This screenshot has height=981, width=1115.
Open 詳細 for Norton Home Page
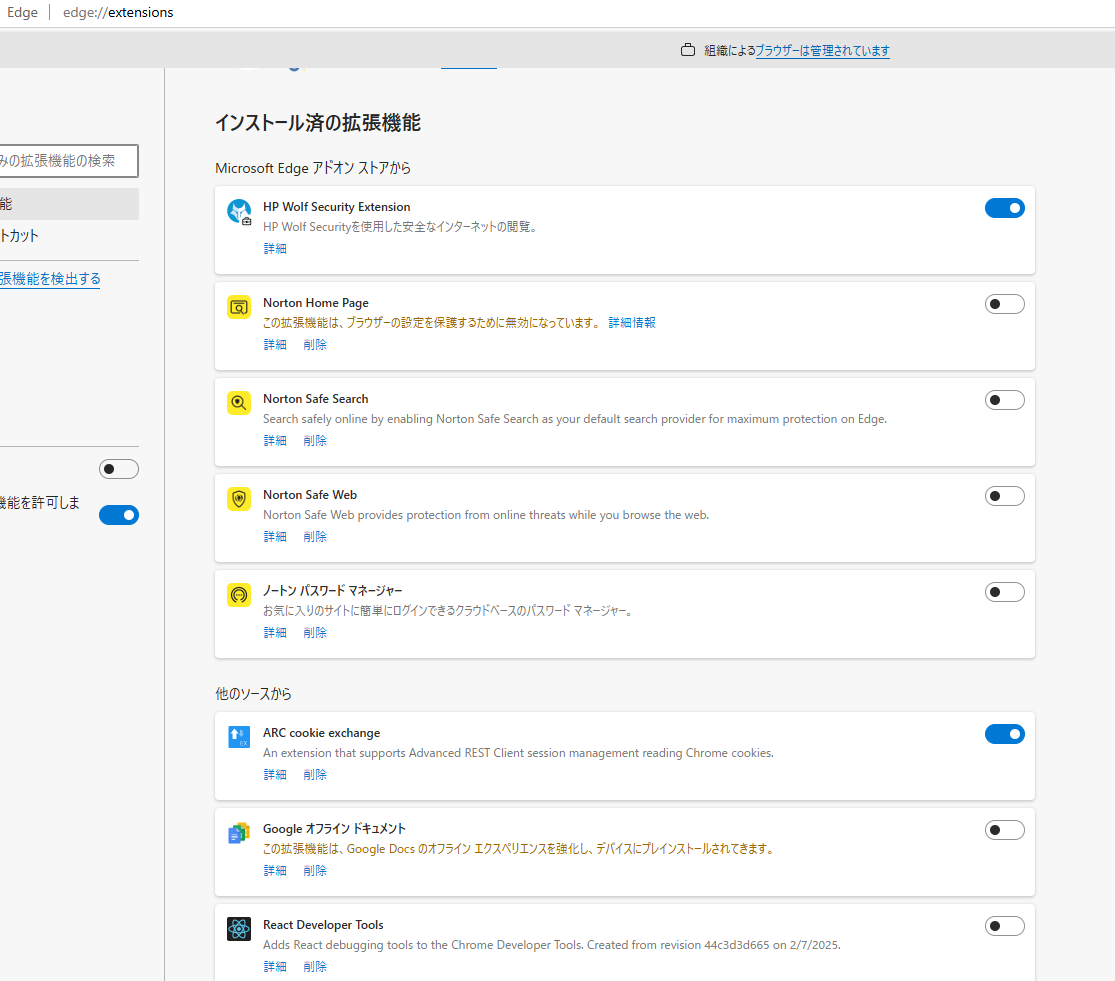pos(274,345)
